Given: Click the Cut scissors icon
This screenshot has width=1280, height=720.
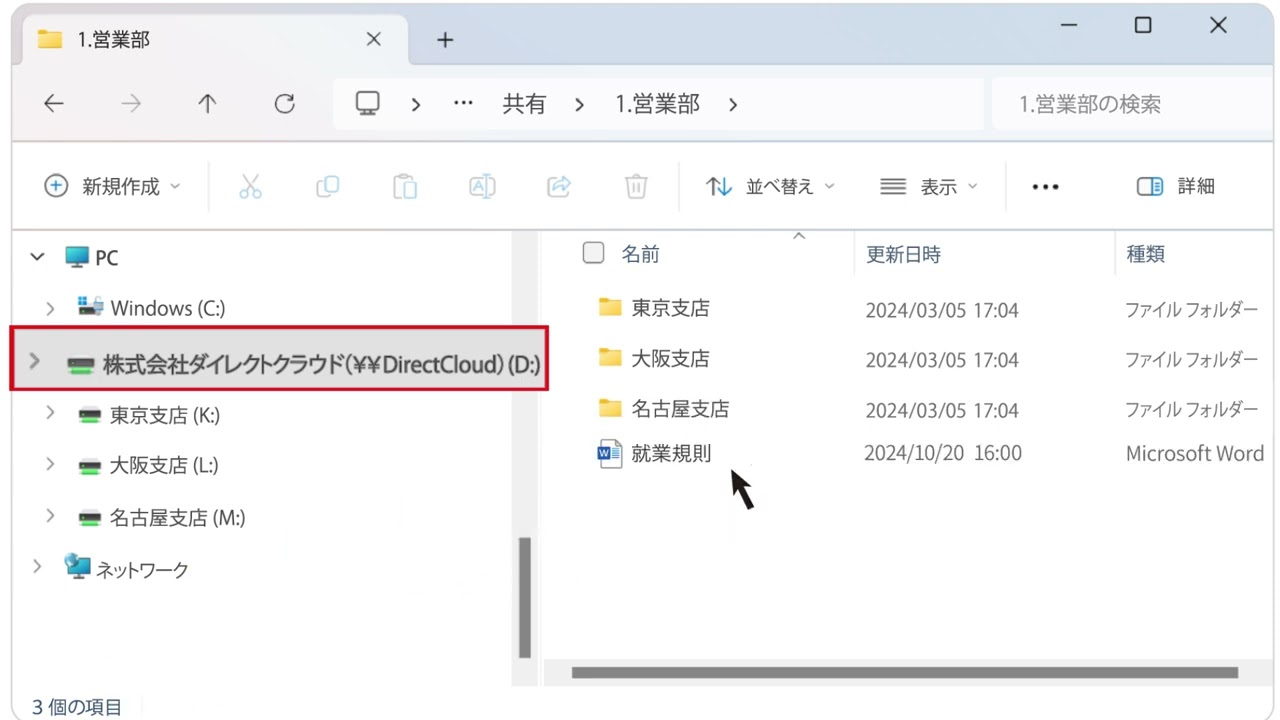Looking at the screenshot, I should click(x=250, y=186).
